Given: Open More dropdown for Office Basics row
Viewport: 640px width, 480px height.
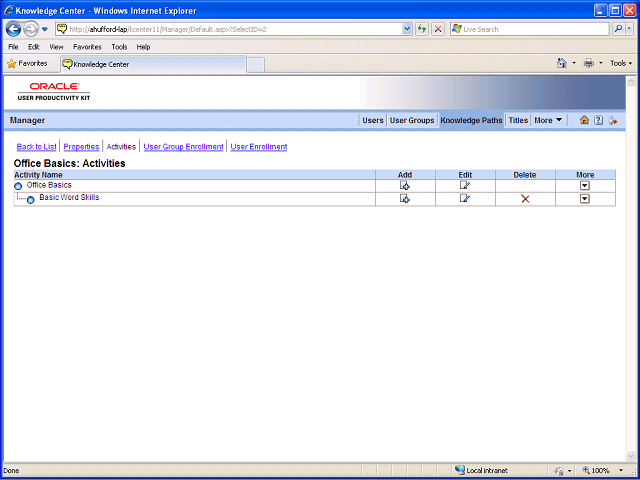Looking at the screenshot, I should tap(585, 186).
